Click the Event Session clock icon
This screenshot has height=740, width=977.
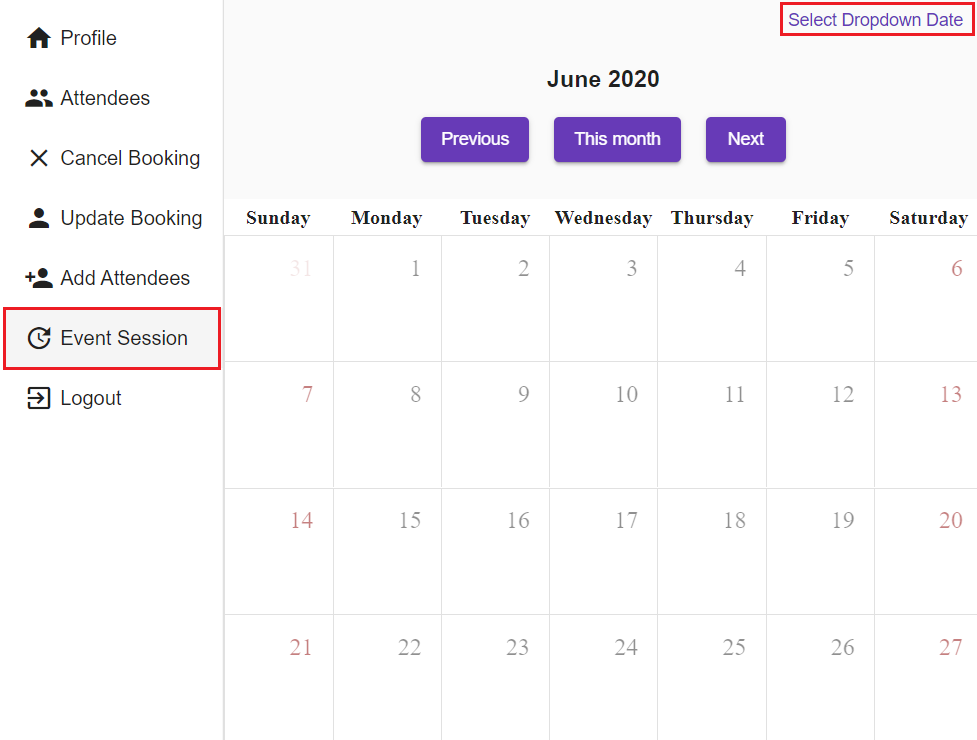click(x=39, y=338)
